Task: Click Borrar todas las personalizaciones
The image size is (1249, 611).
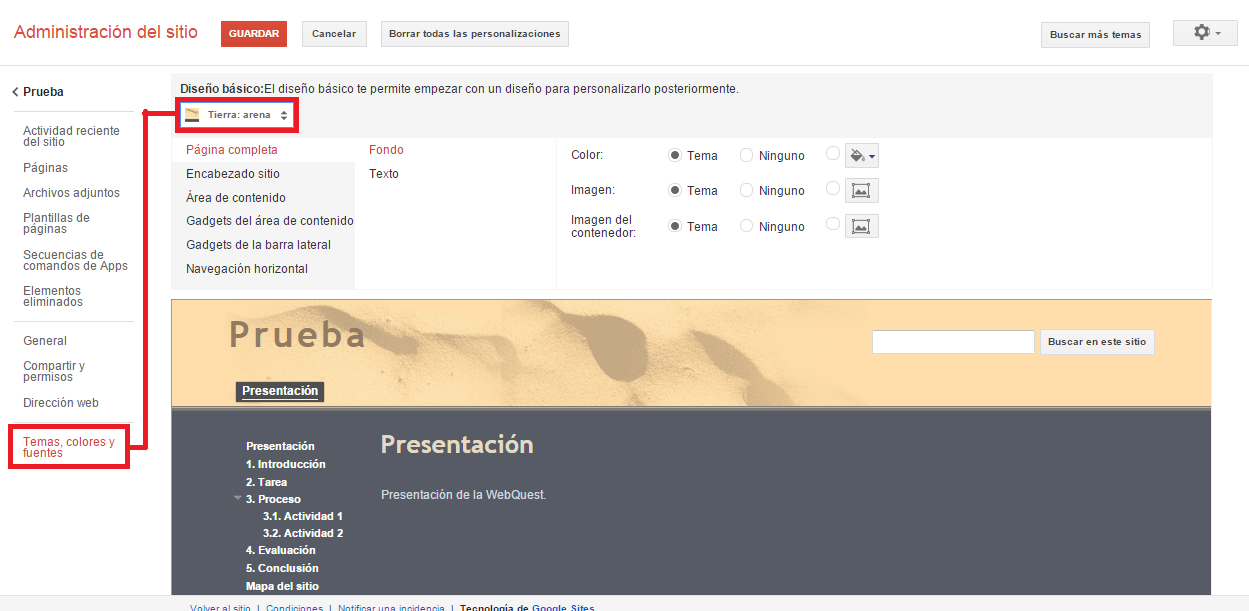Action: pyautogui.click(x=475, y=34)
